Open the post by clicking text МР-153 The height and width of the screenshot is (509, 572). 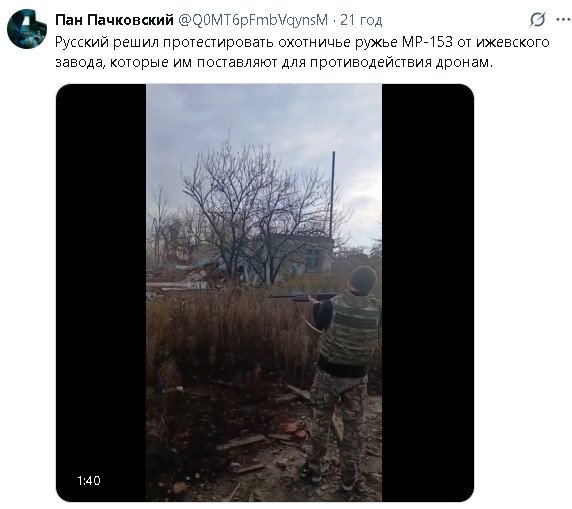427,42
